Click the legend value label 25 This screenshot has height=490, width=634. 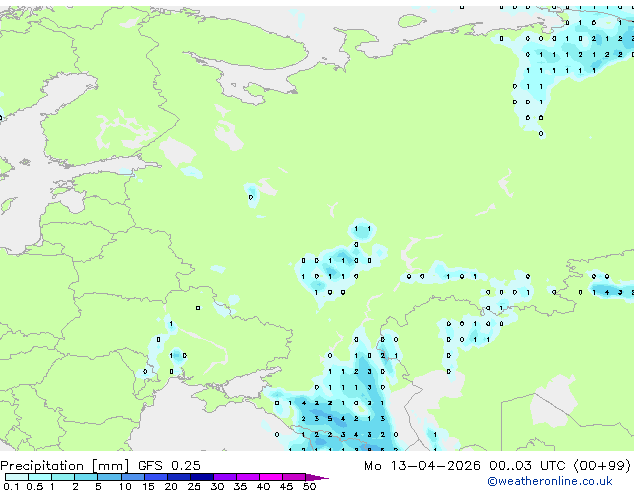[194, 487]
